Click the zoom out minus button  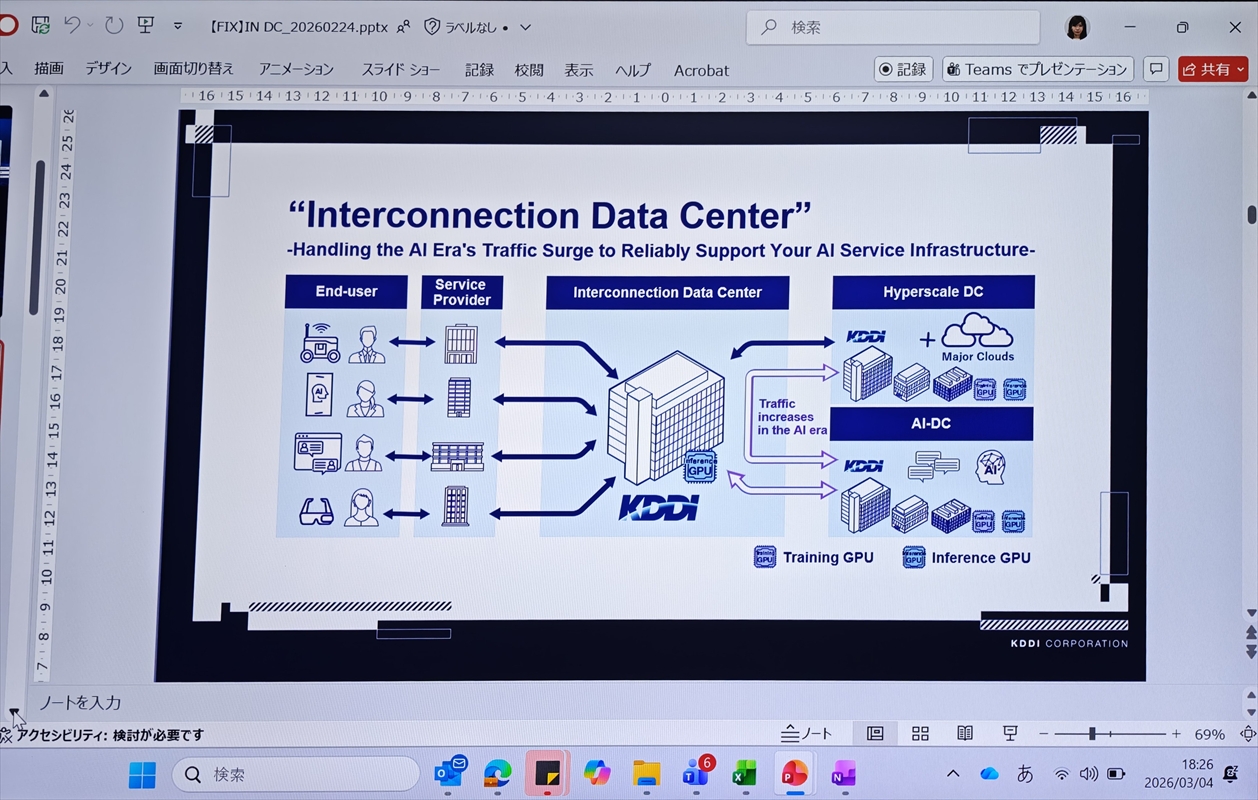pyautogui.click(x=1045, y=734)
